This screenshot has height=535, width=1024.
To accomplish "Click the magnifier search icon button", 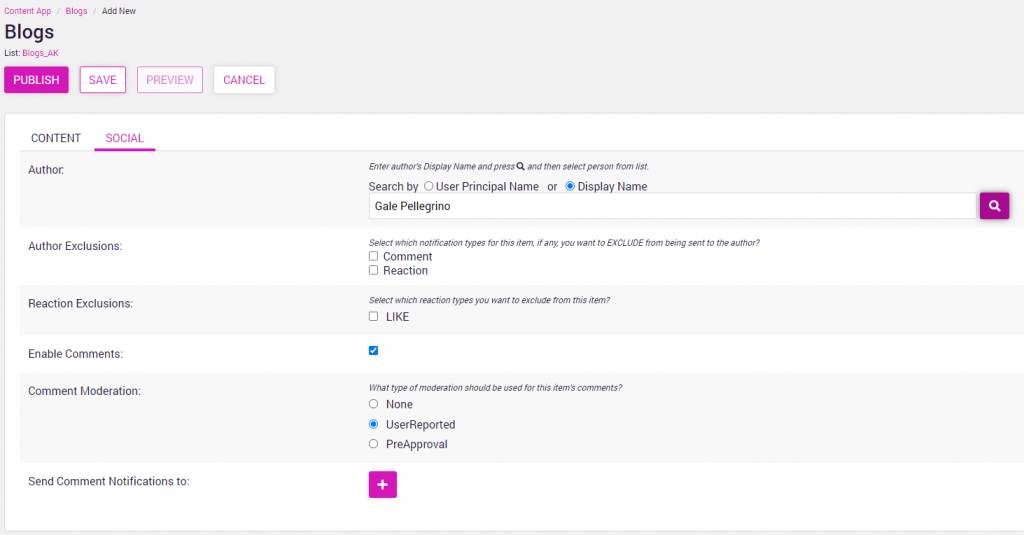I will click(994, 205).
